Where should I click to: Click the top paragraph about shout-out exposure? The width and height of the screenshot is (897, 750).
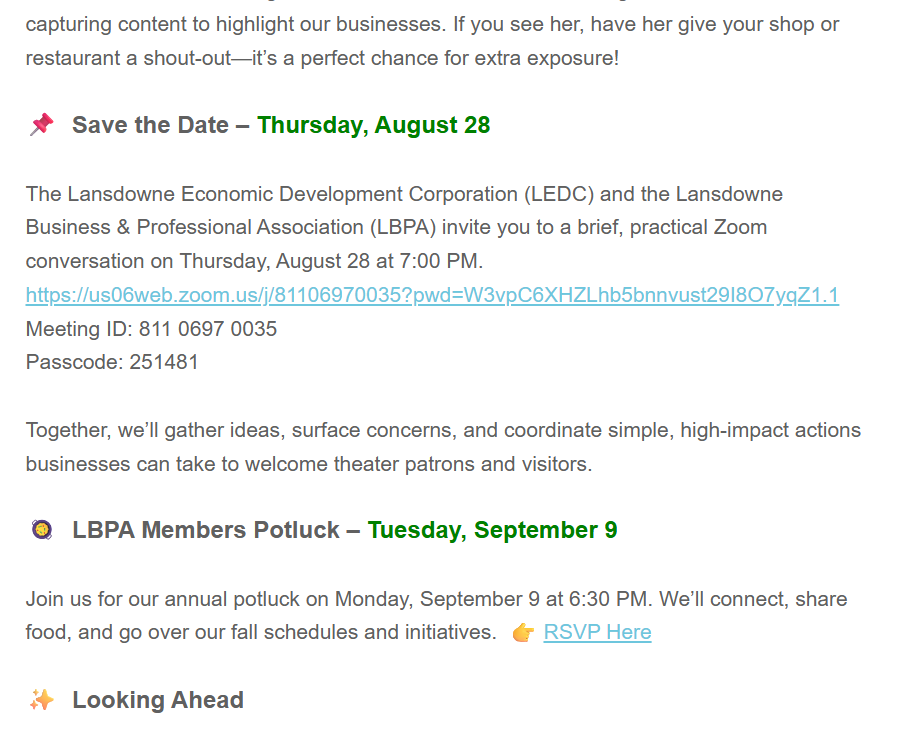(432, 41)
